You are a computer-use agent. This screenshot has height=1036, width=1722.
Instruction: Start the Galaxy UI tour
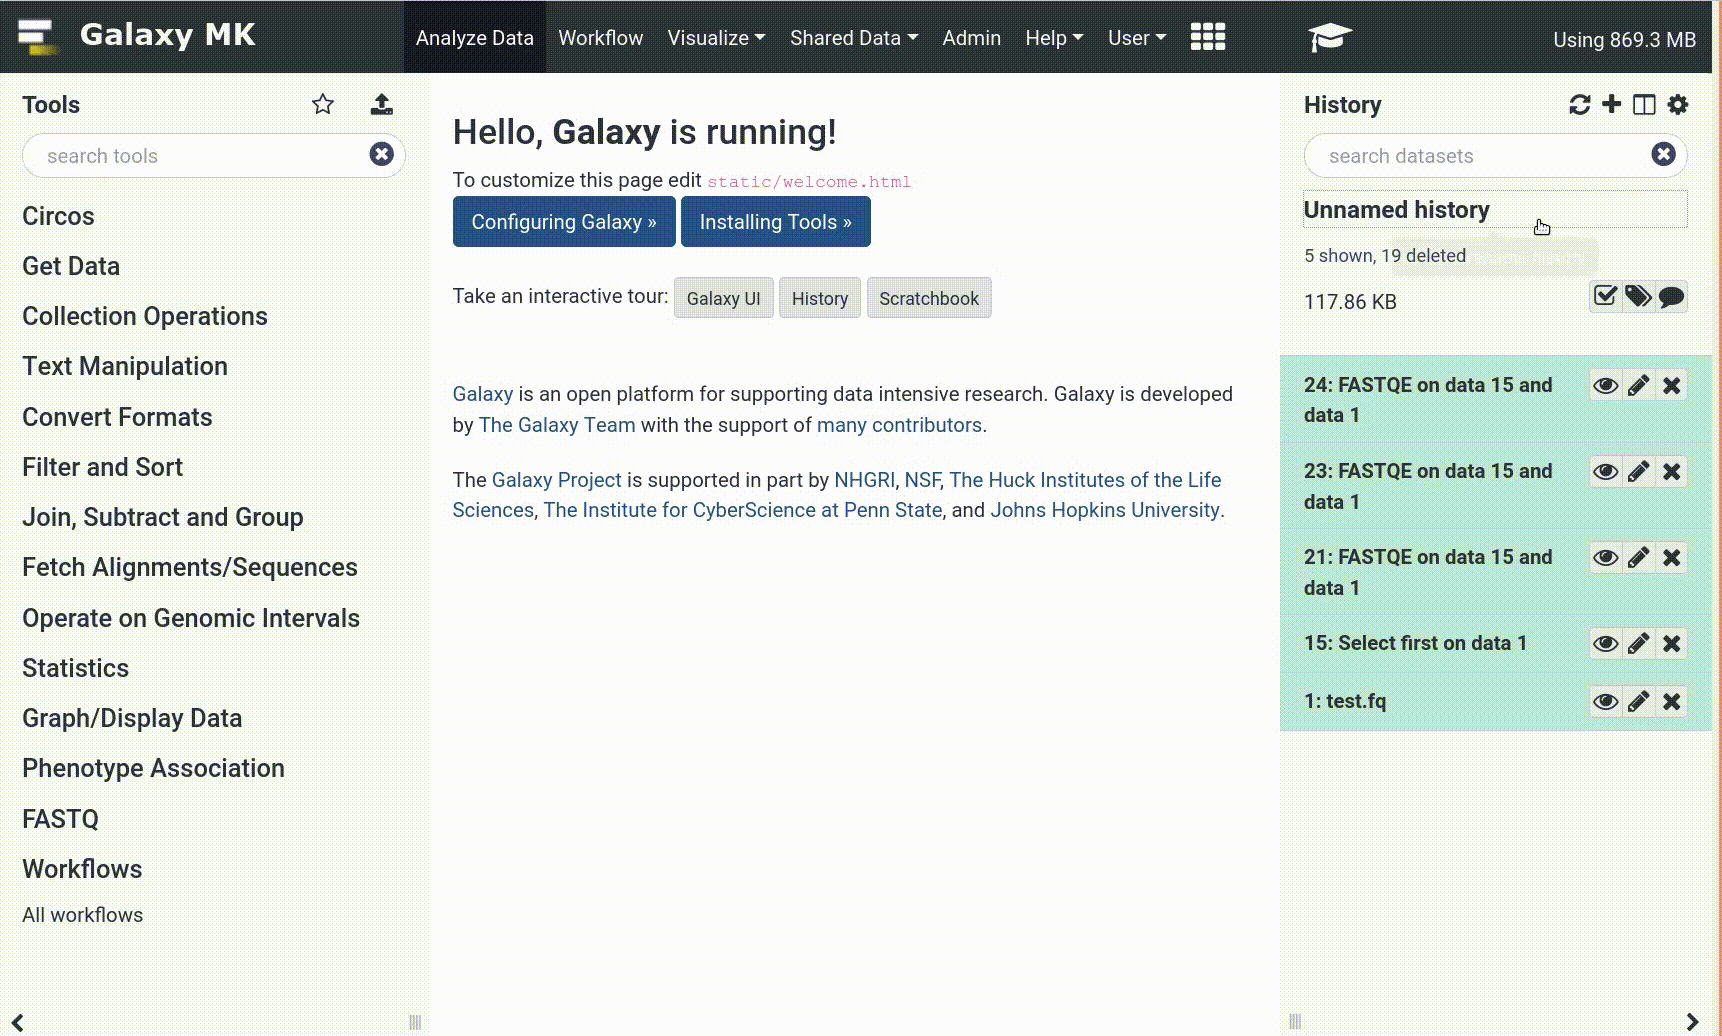click(x=724, y=298)
